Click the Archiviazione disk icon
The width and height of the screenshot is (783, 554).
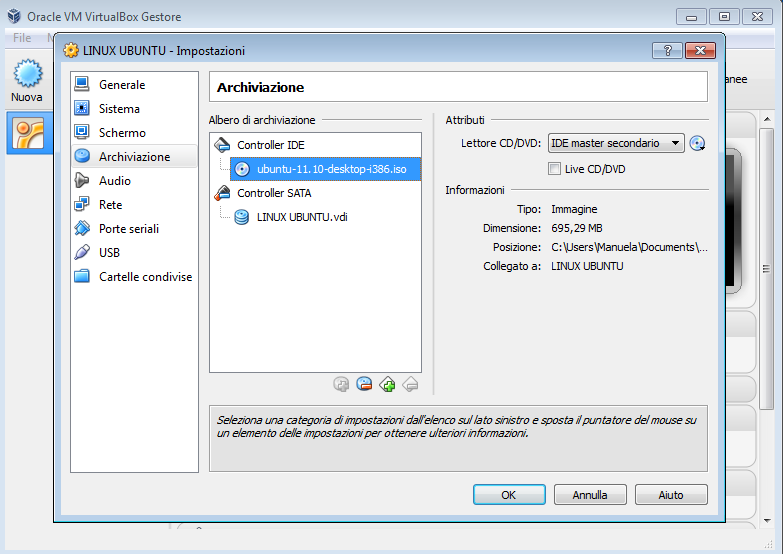click(82, 156)
